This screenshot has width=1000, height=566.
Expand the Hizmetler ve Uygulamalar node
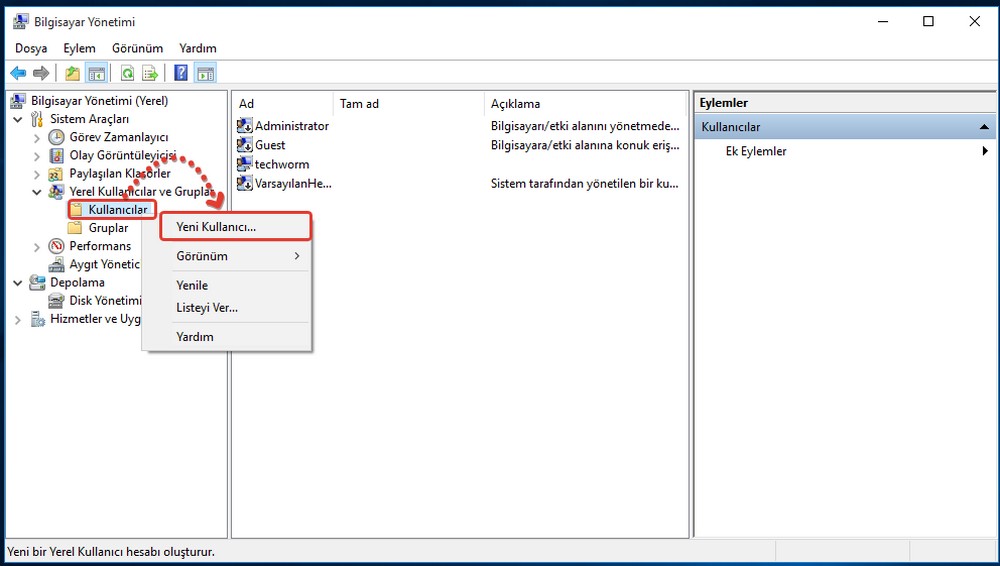[18, 320]
